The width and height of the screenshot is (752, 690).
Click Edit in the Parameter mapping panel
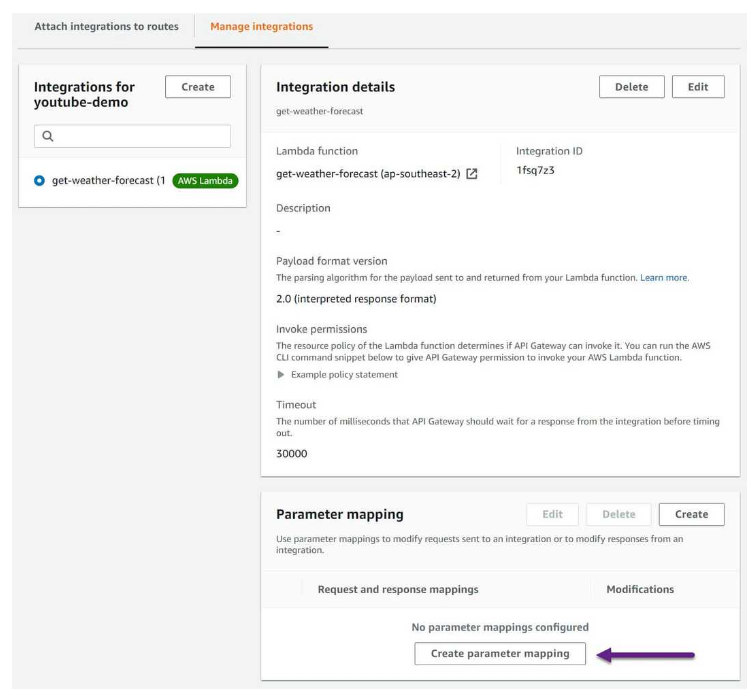[552, 515]
